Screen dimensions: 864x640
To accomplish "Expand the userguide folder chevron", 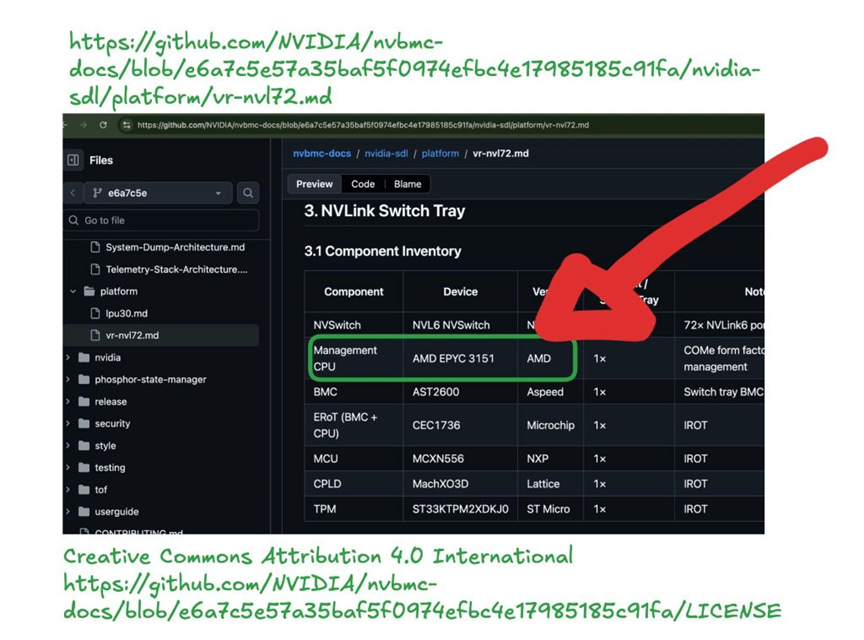I will (x=68, y=512).
